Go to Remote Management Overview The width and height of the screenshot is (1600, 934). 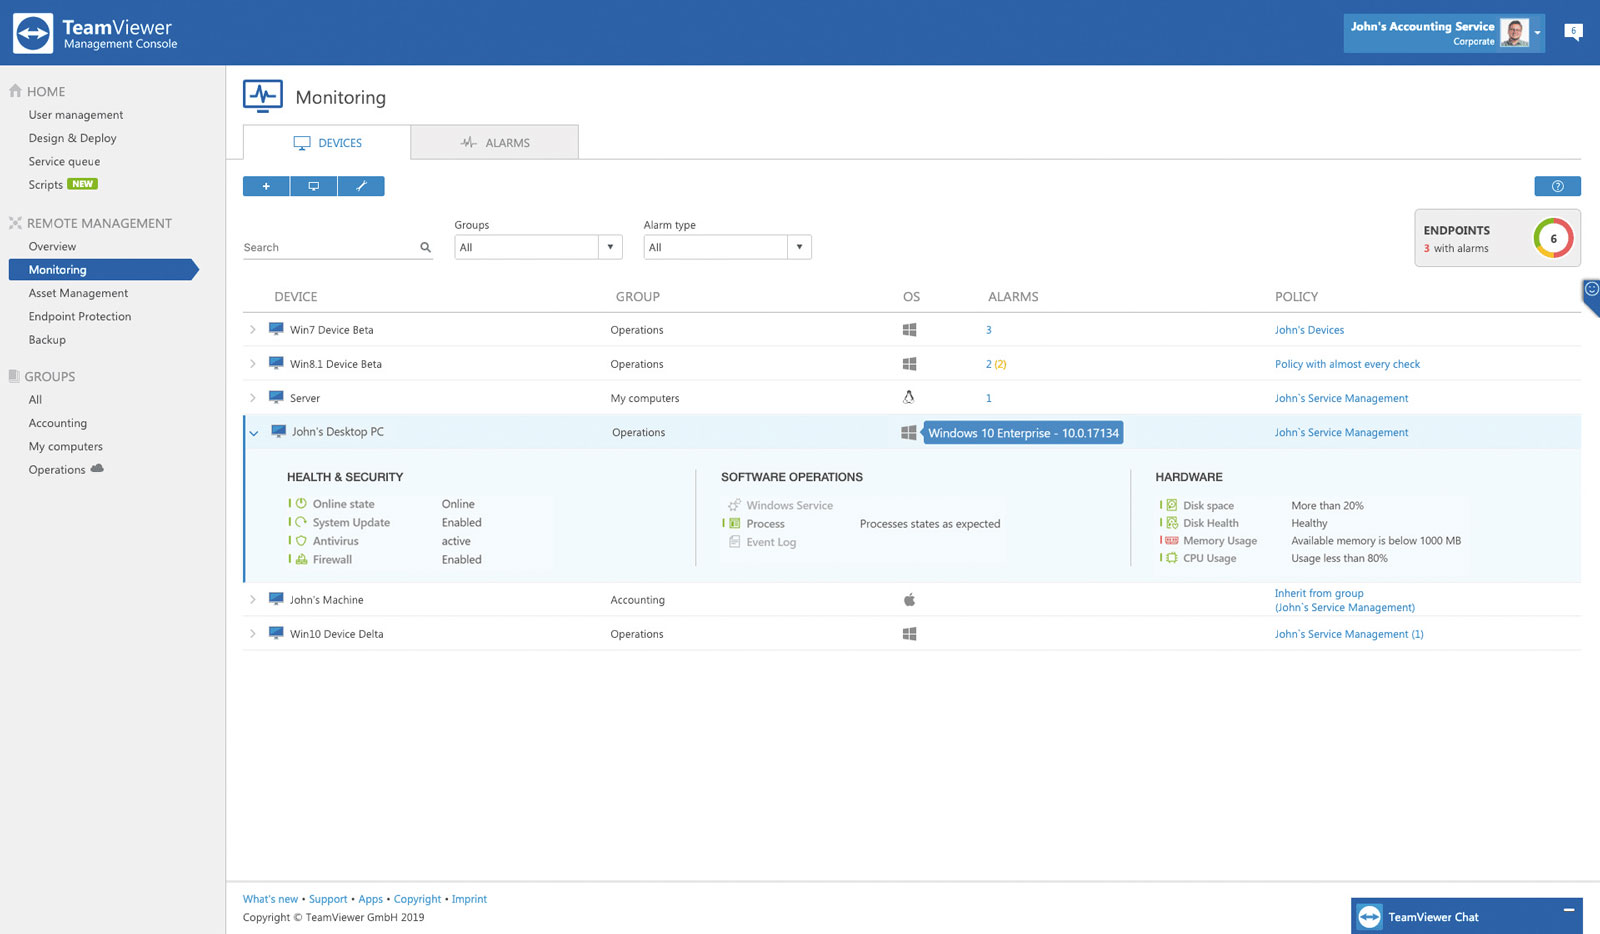click(52, 246)
